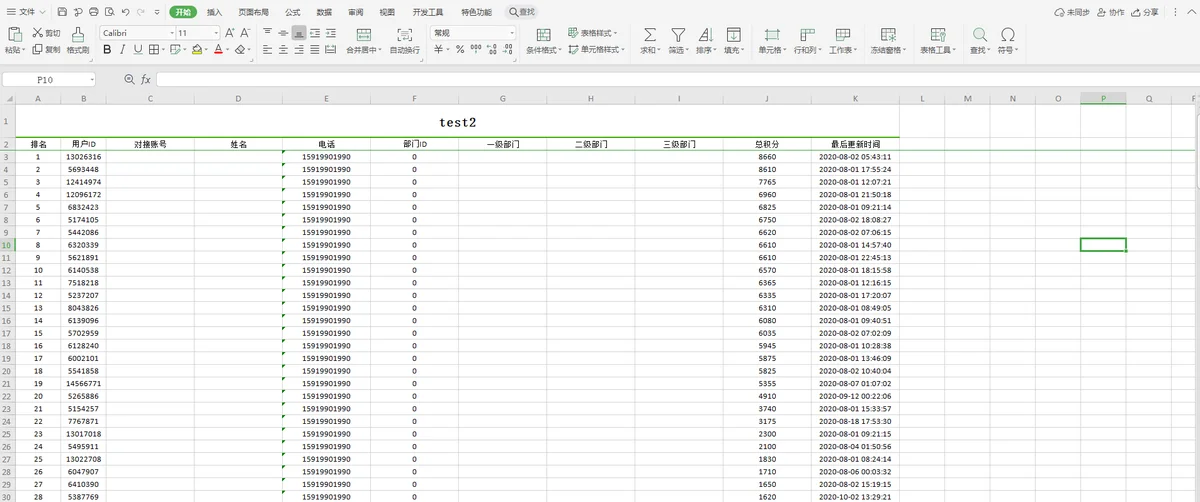Toggle left horizontal alignment button
1200x502 pixels.
coord(268,49)
